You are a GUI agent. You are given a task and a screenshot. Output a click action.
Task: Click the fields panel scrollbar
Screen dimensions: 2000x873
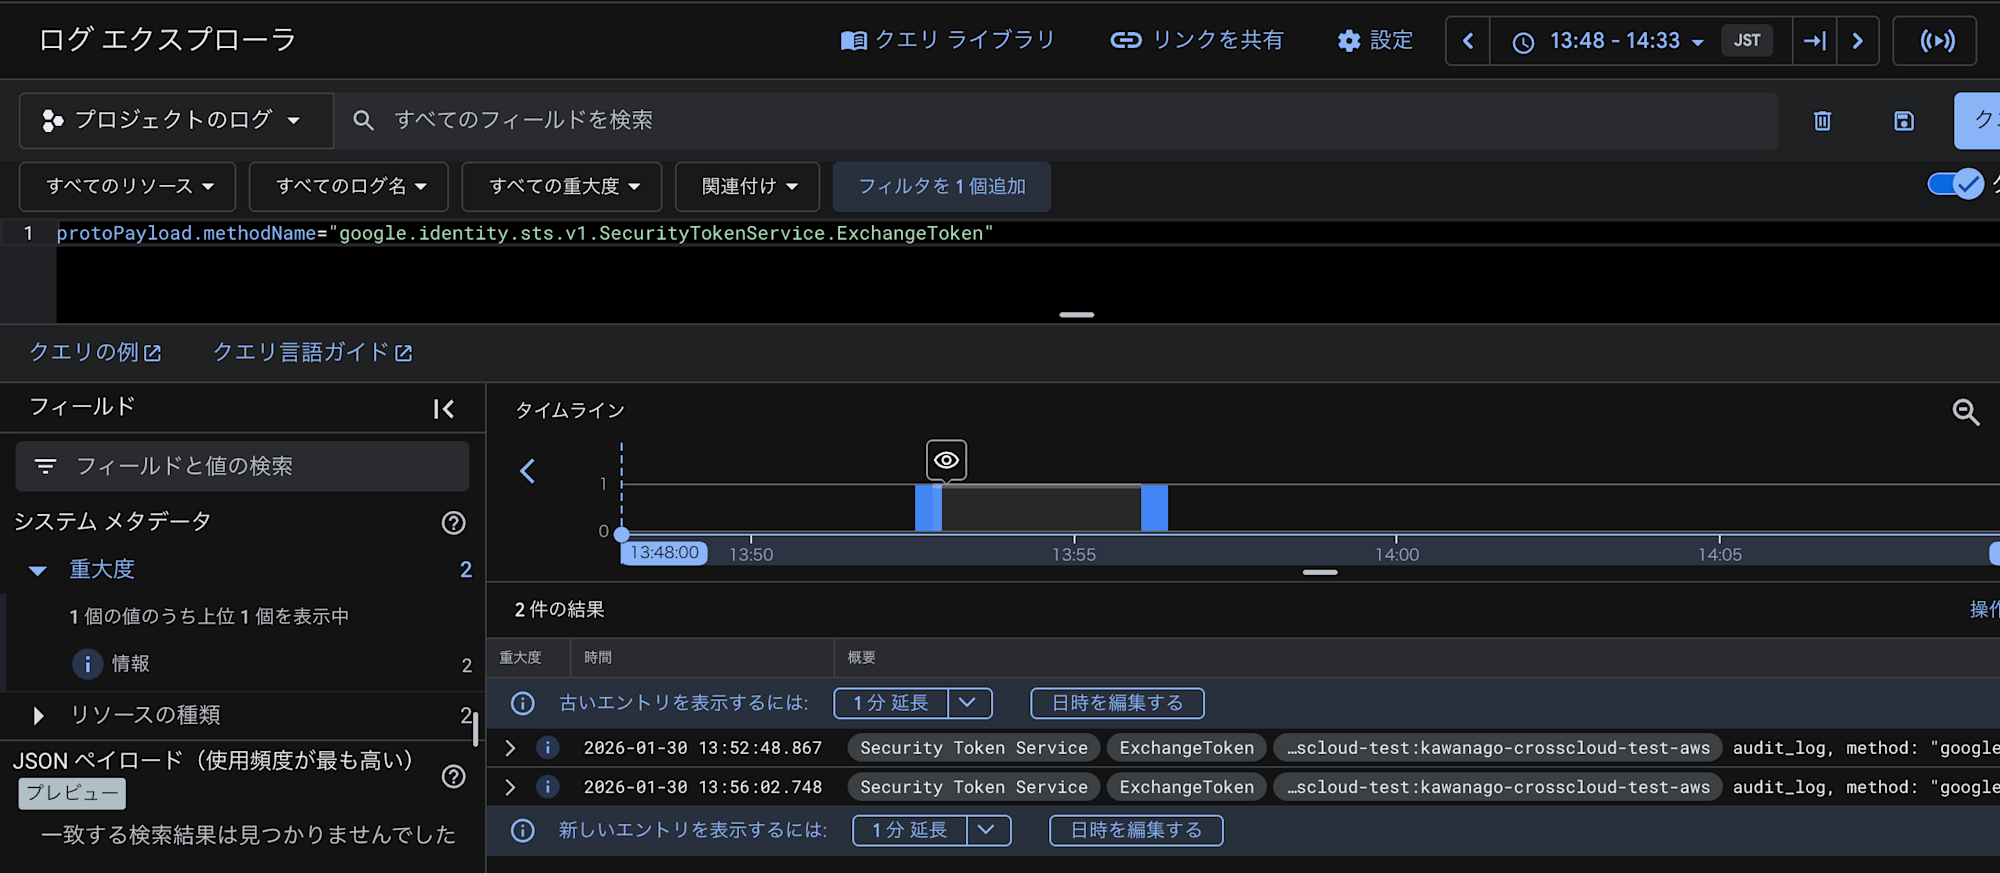[x=476, y=729]
